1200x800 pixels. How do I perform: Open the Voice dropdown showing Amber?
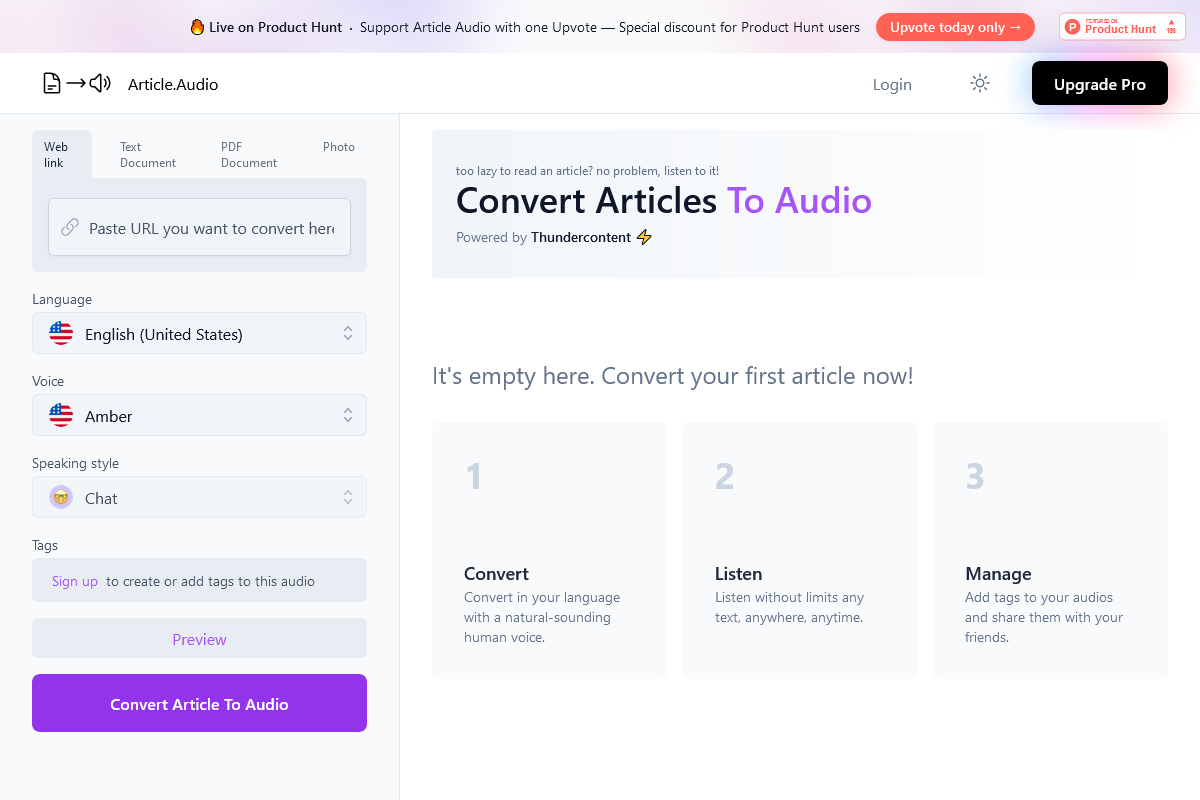[199, 415]
